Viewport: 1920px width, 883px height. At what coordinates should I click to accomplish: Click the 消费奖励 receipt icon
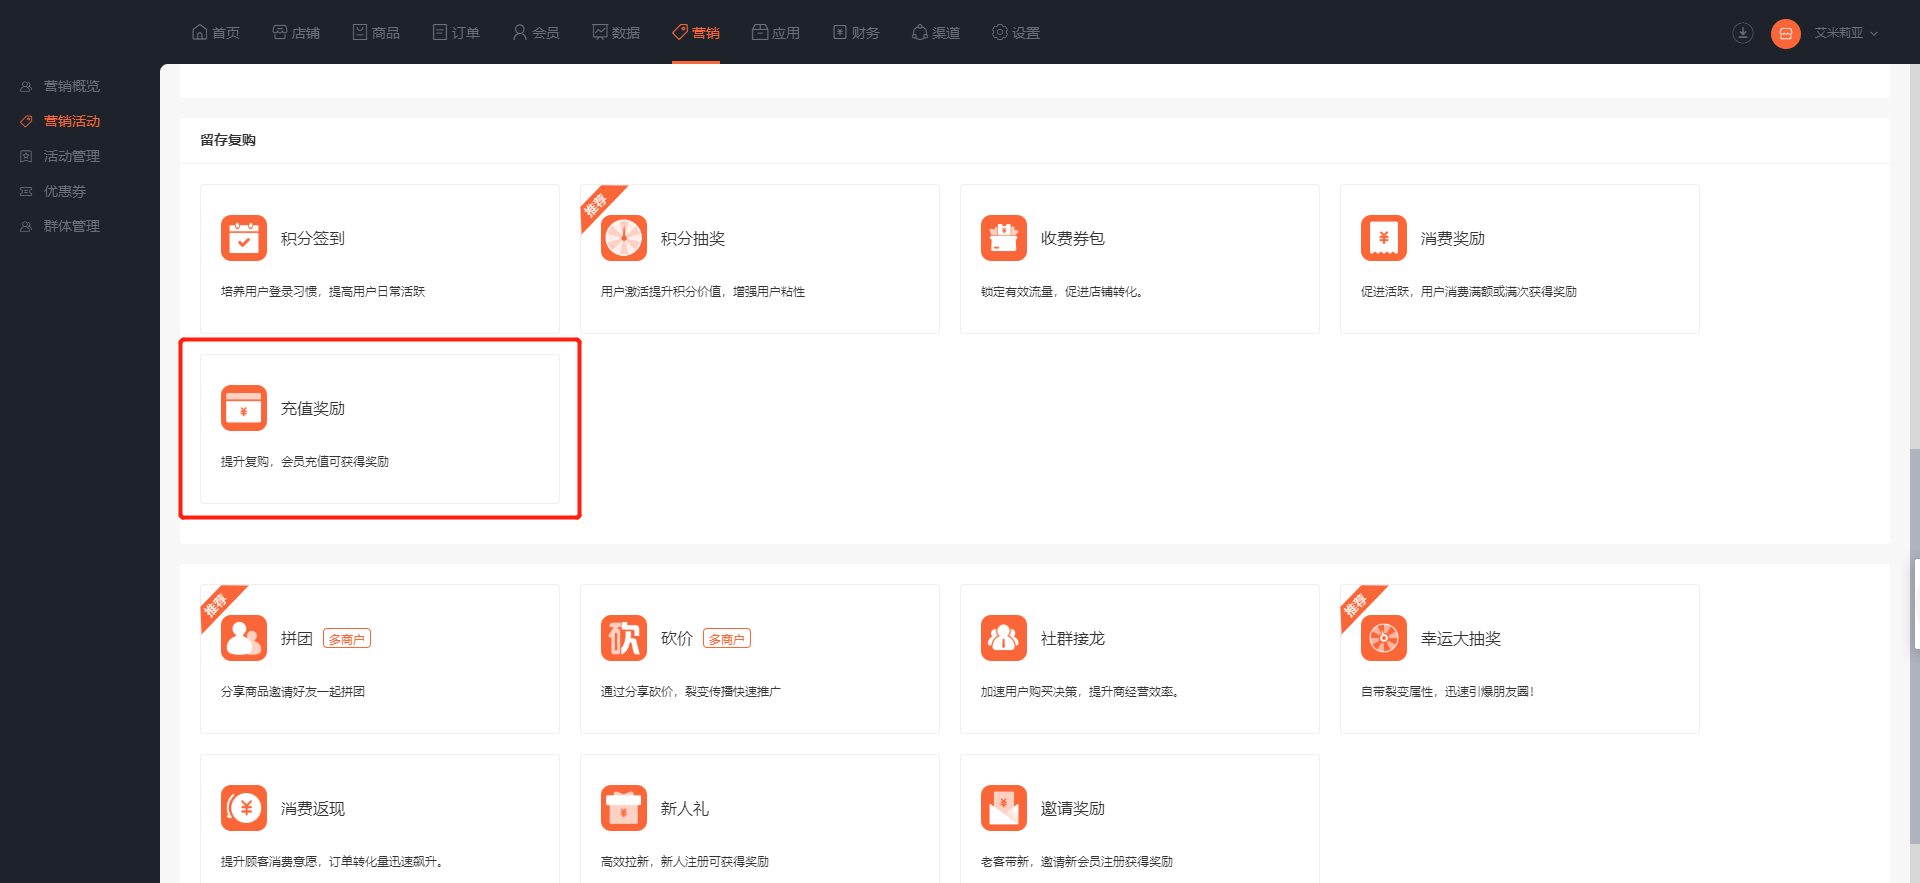tap(1384, 238)
